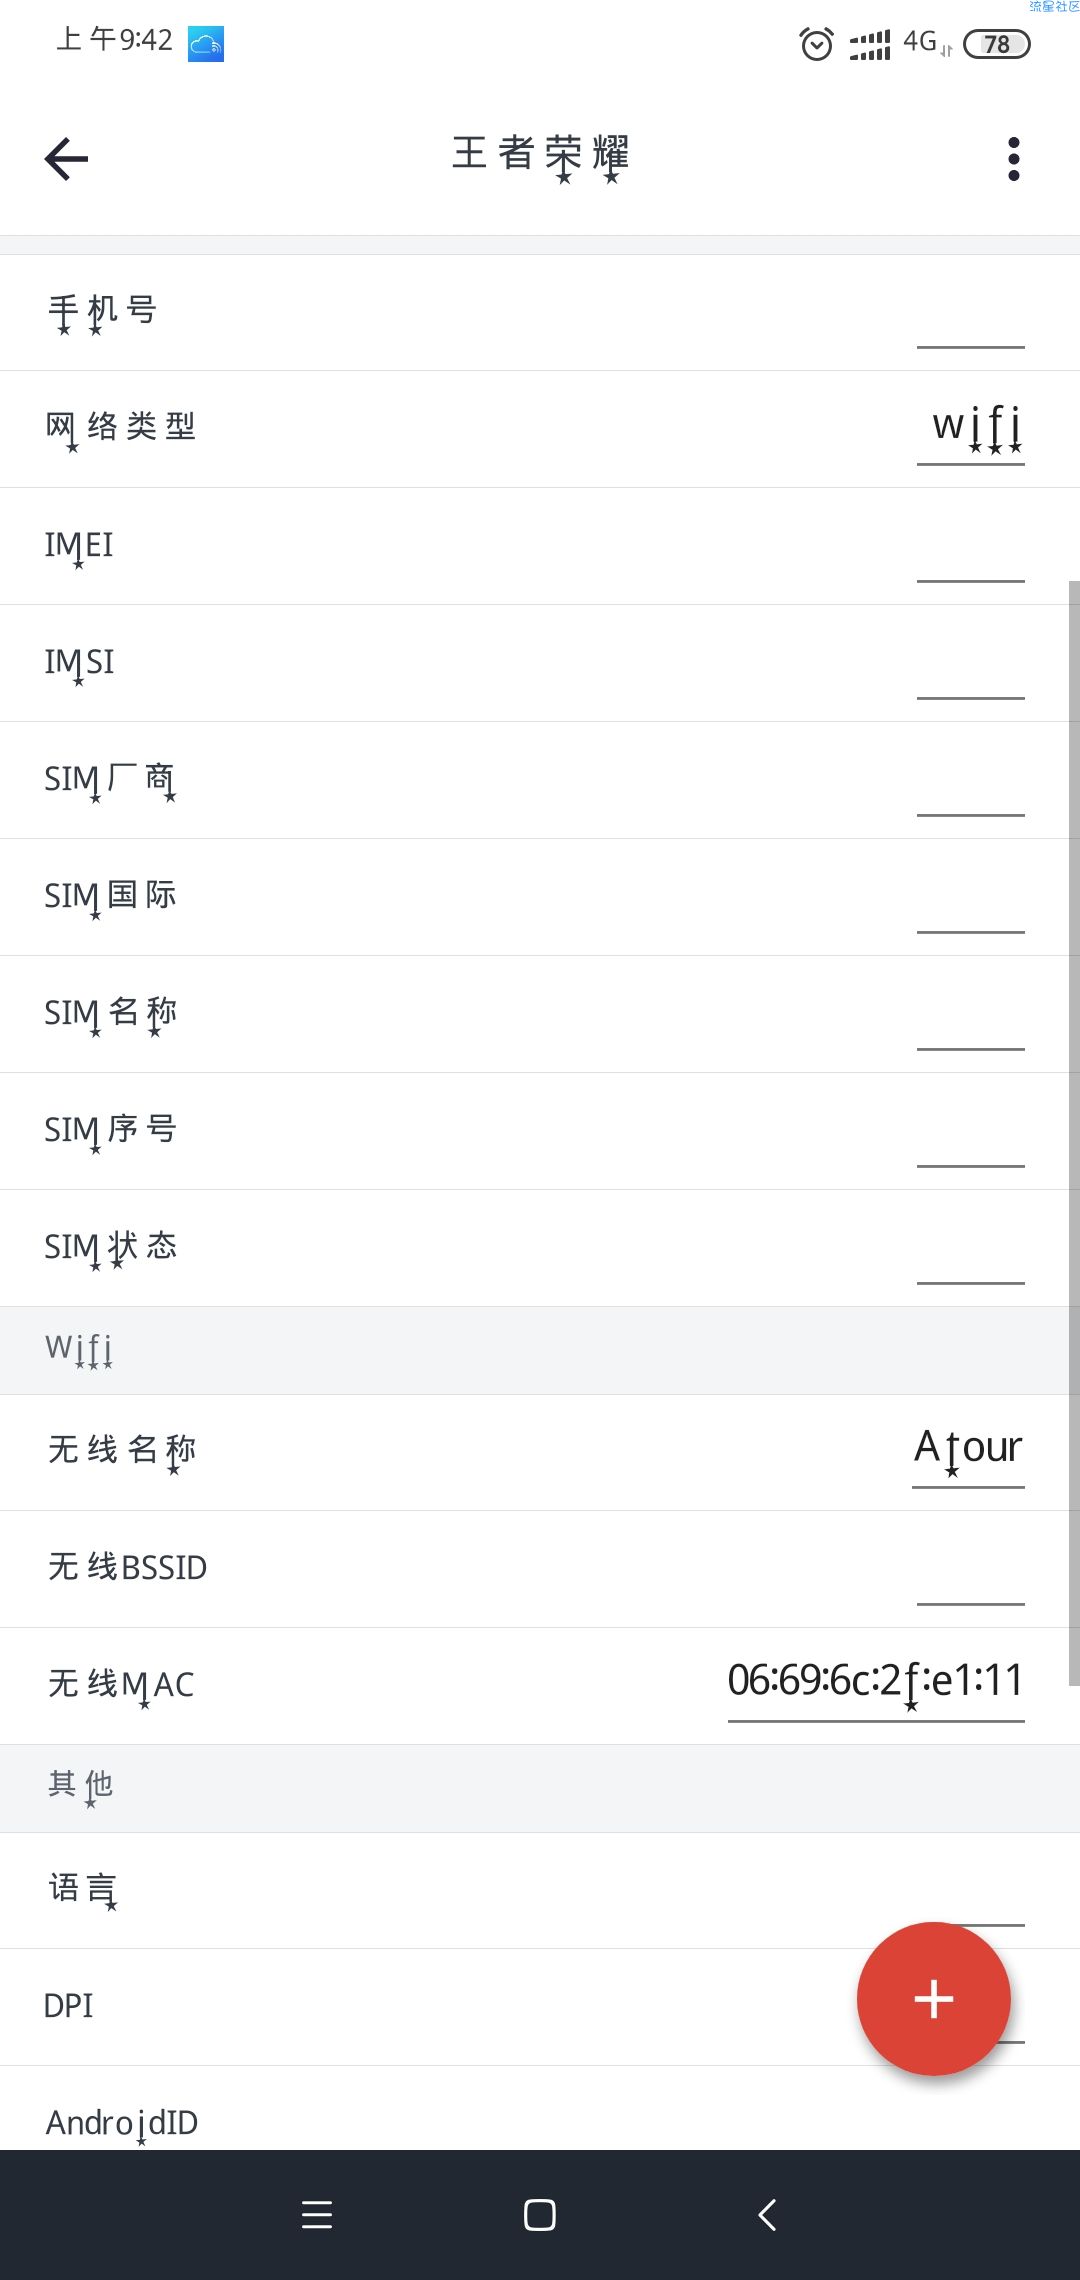This screenshot has height=2280, width=1080.
Task: Edit the SIM厂商 value field
Action: coord(971,789)
